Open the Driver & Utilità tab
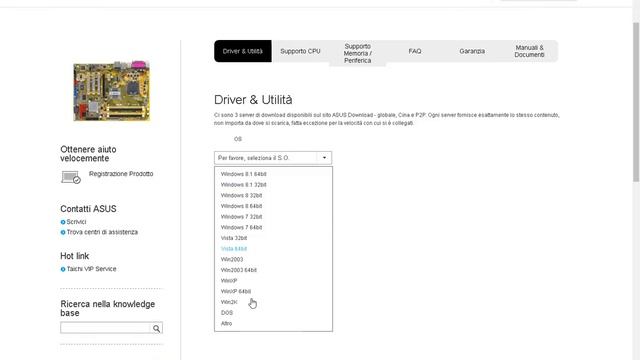The image size is (640, 360). (x=243, y=51)
